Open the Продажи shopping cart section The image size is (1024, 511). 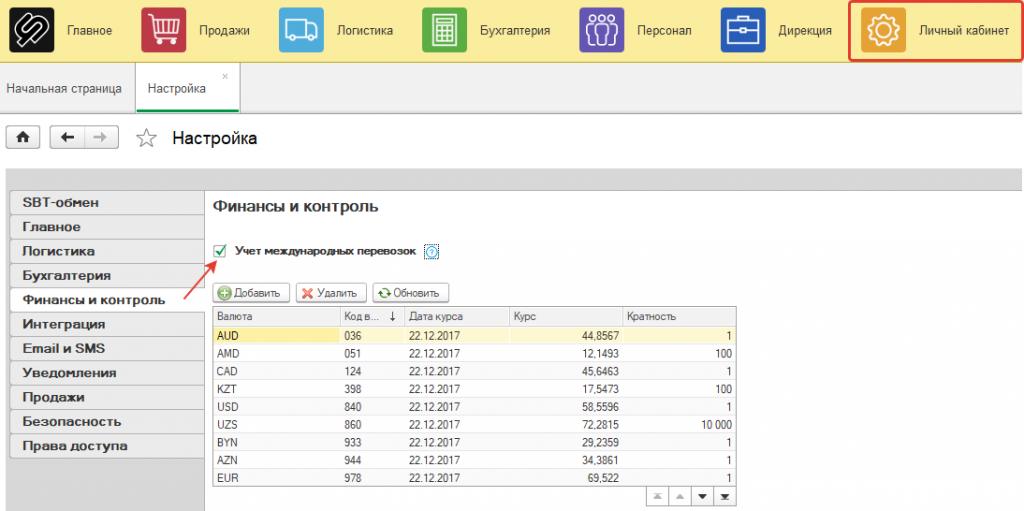point(163,30)
